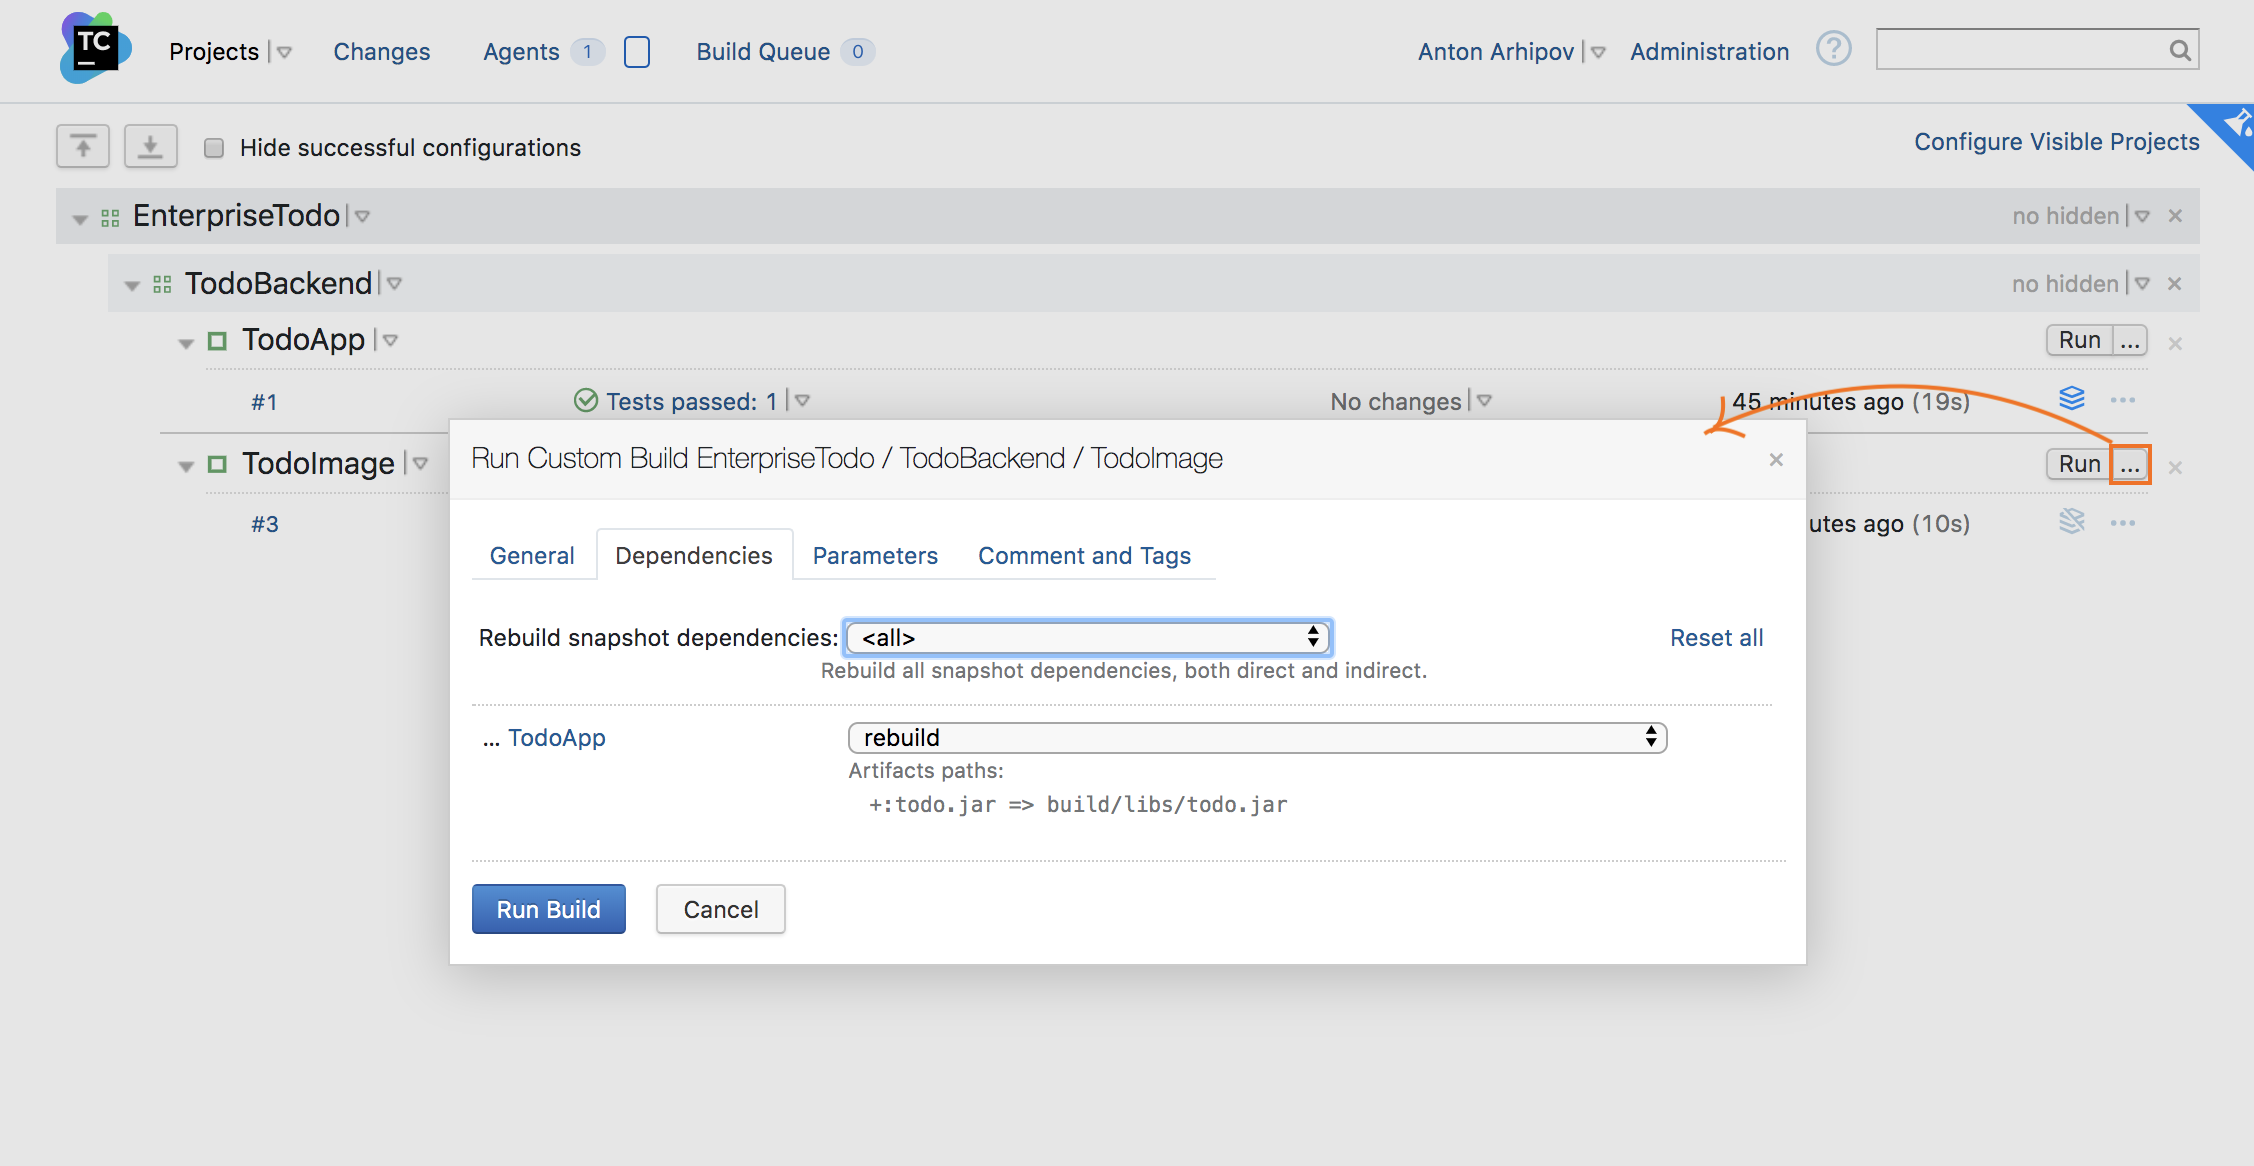Click the stack/layers icon on TodoApp row
Screen dimensions: 2254x1166
(2071, 400)
